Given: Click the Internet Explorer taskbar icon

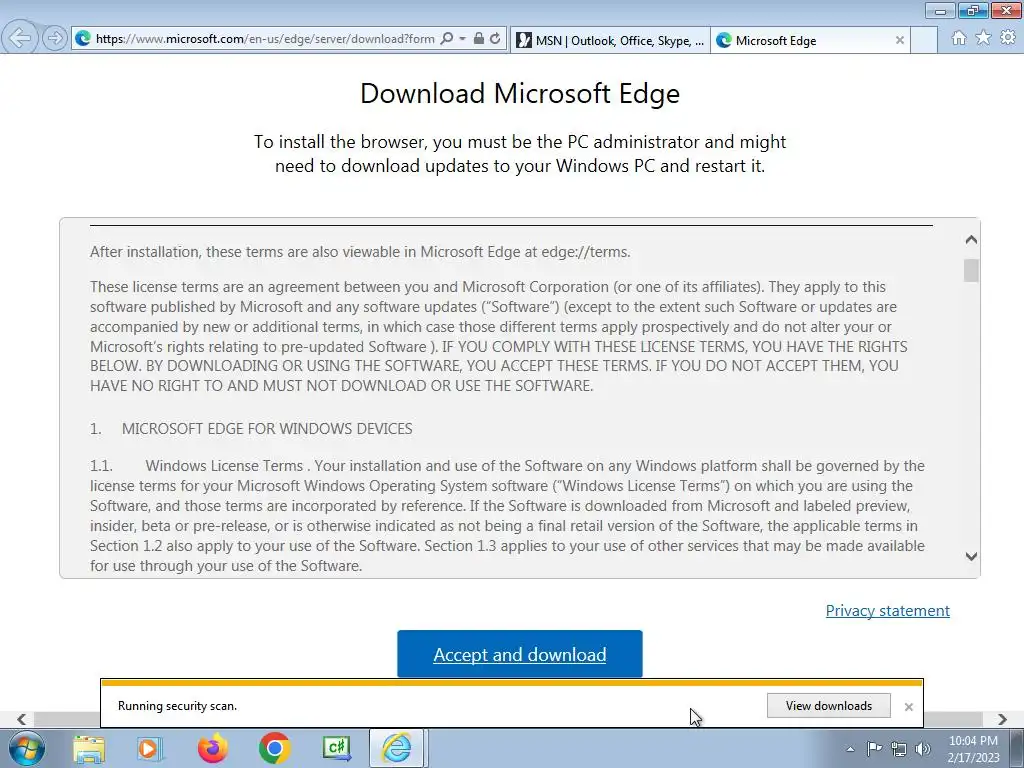Looking at the screenshot, I should click(x=398, y=748).
